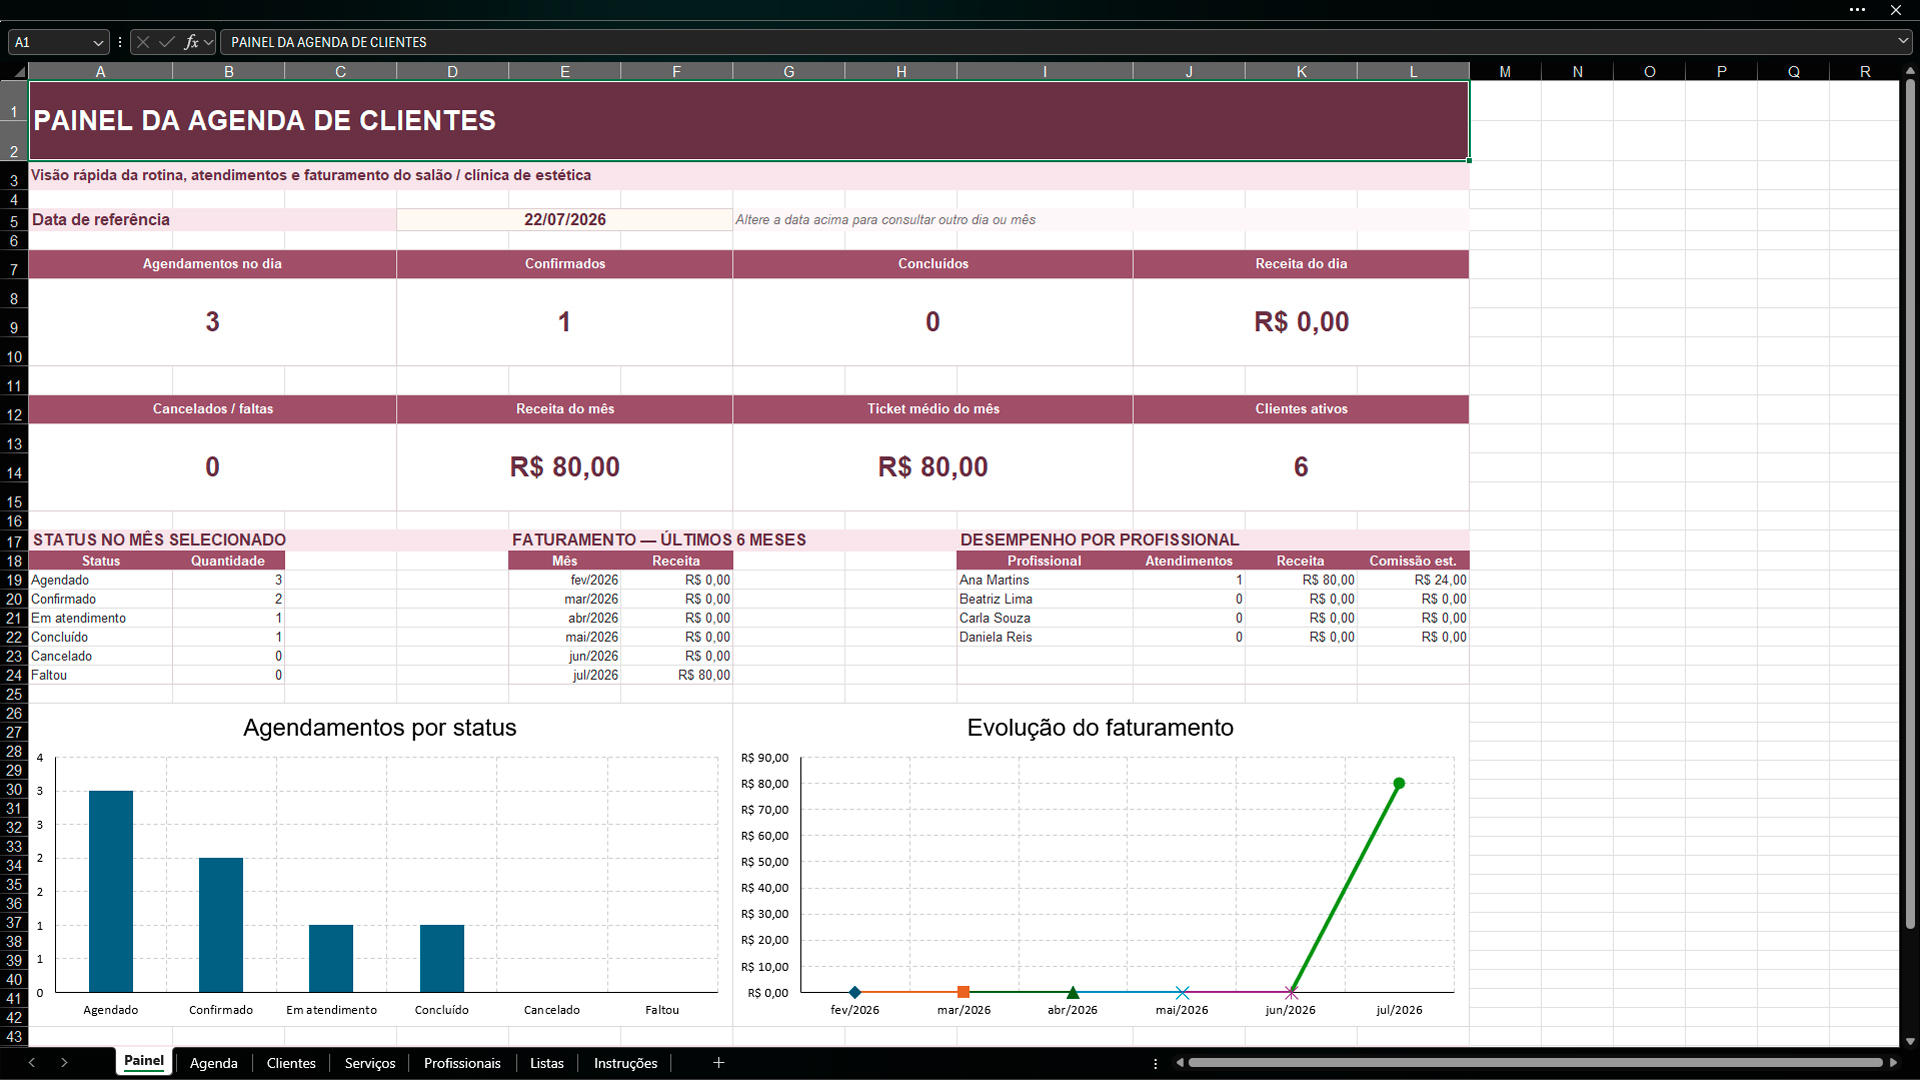Open the insert function fx button
The width and height of the screenshot is (1920, 1080).
[191, 42]
